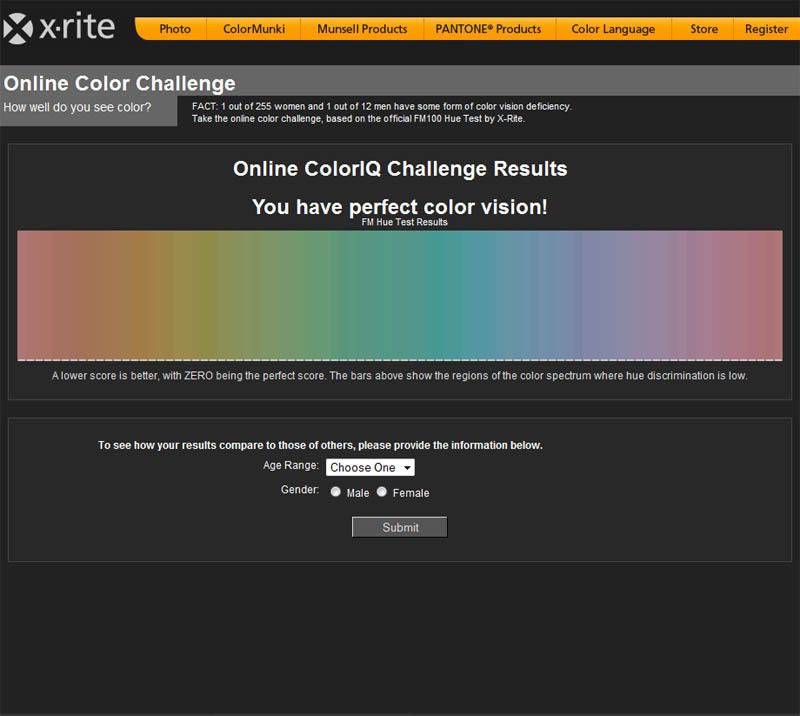Expand the Age Range dropdown

(x=370, y=467)
